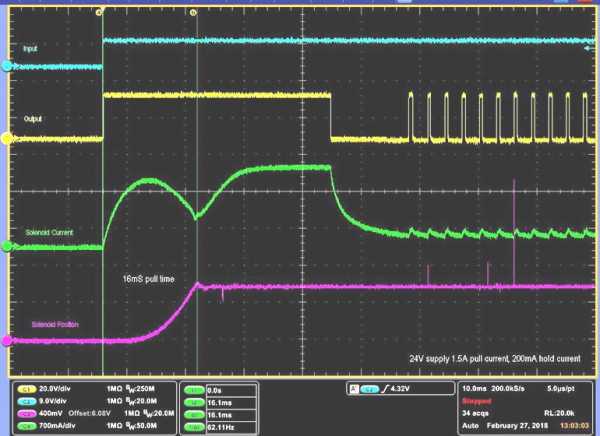
Task: Click the red Stopped acquisition status
Action: pos(476,401)
